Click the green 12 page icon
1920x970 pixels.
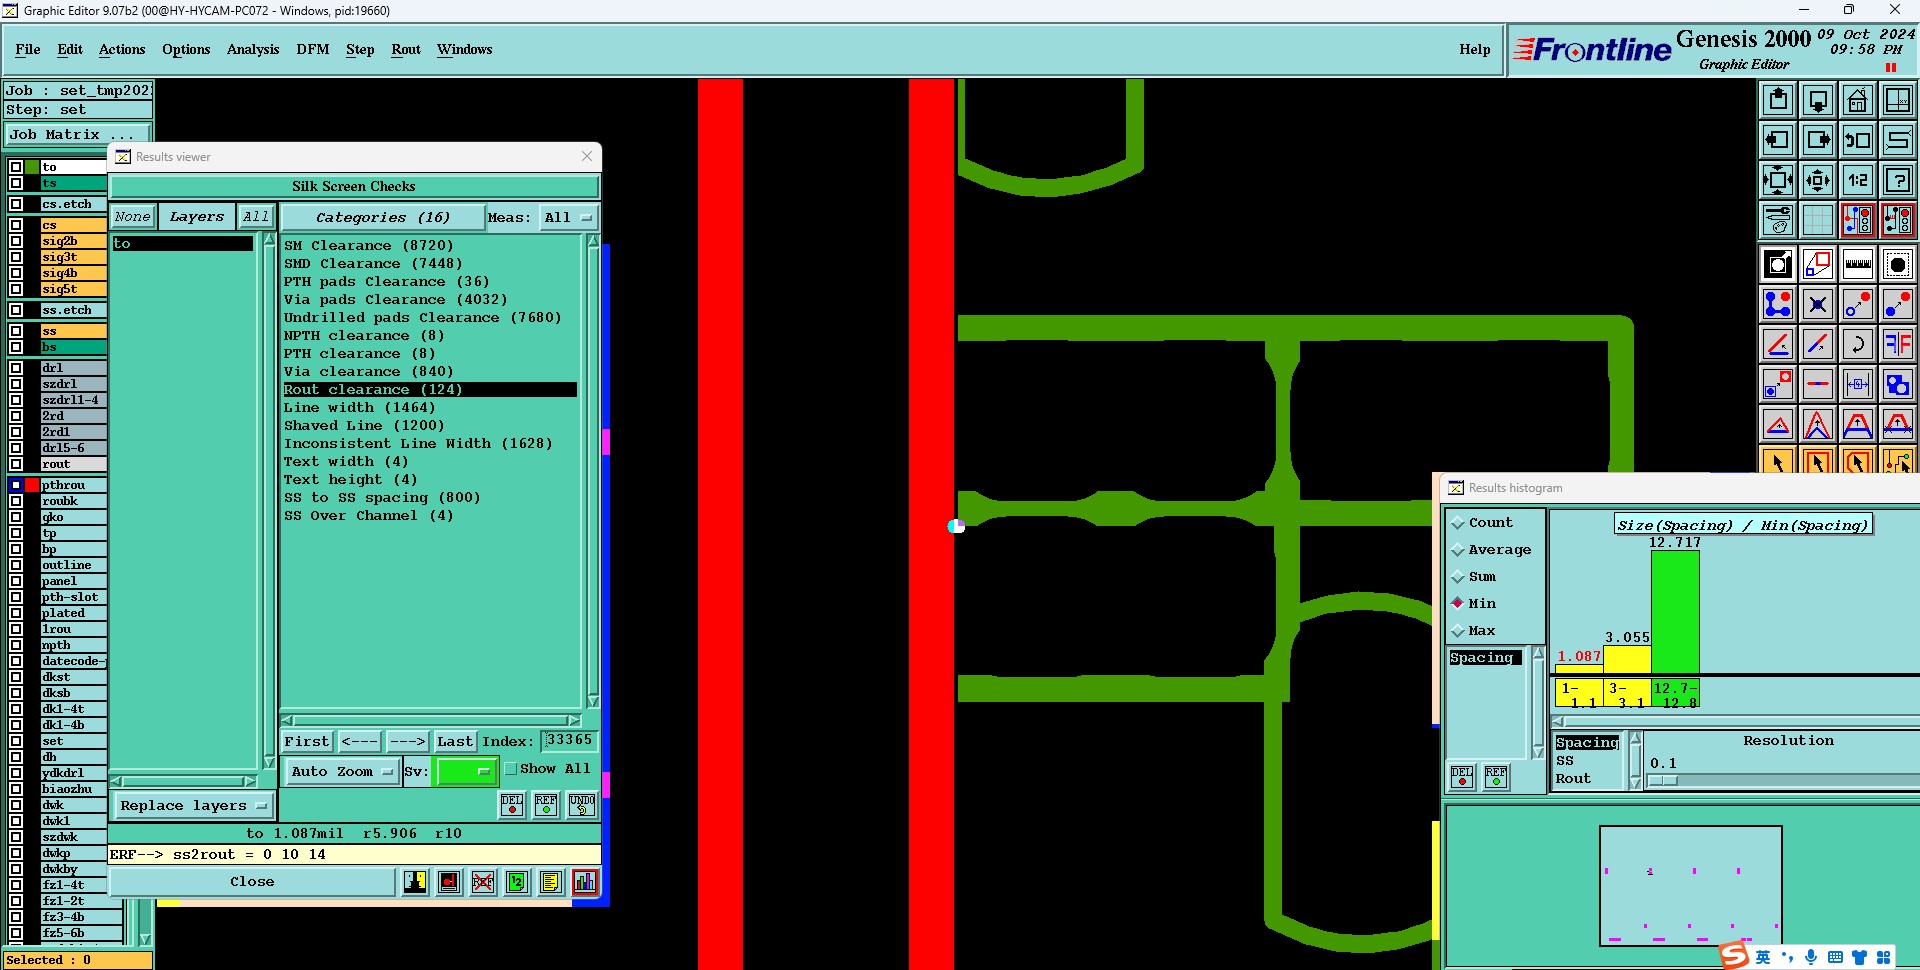tap(517, 882)
